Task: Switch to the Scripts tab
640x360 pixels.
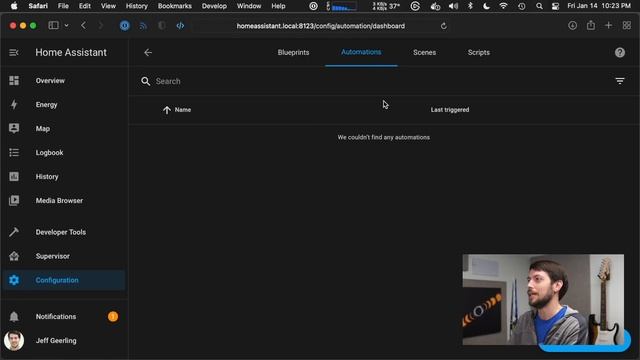Action: pos(478,53)
